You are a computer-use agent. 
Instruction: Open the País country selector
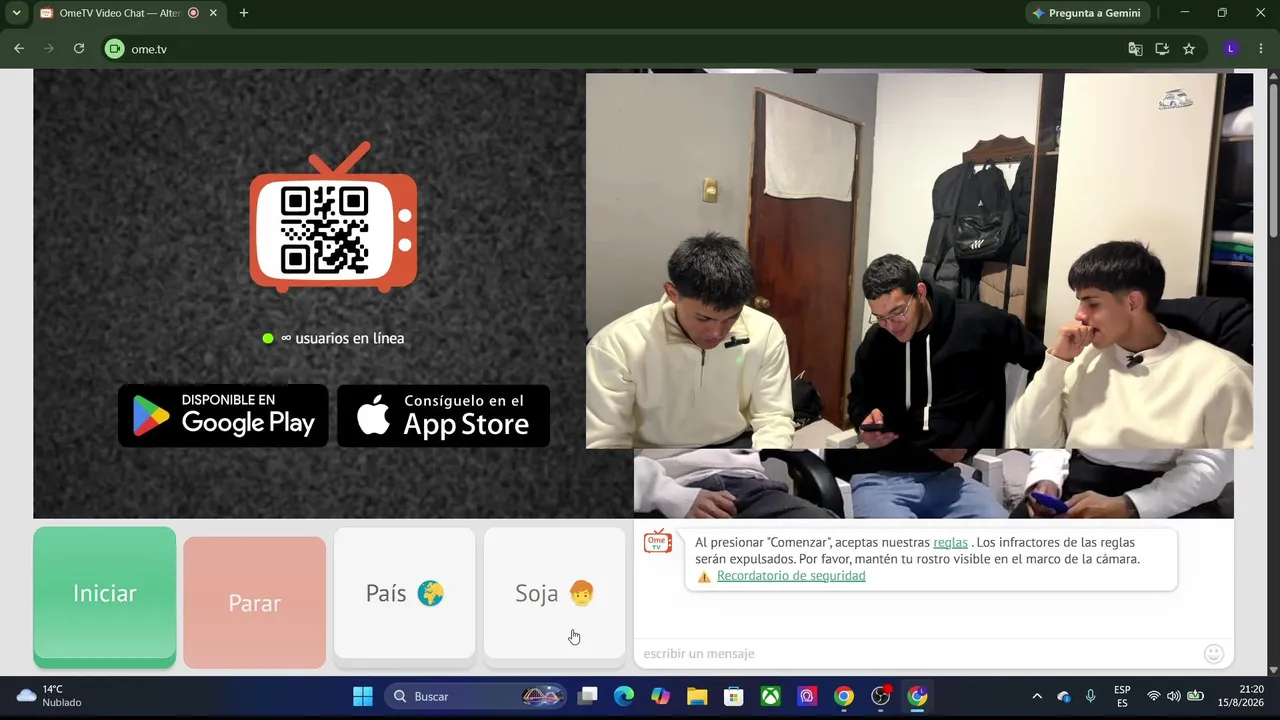pyautogui.click(x=405, y=595)
